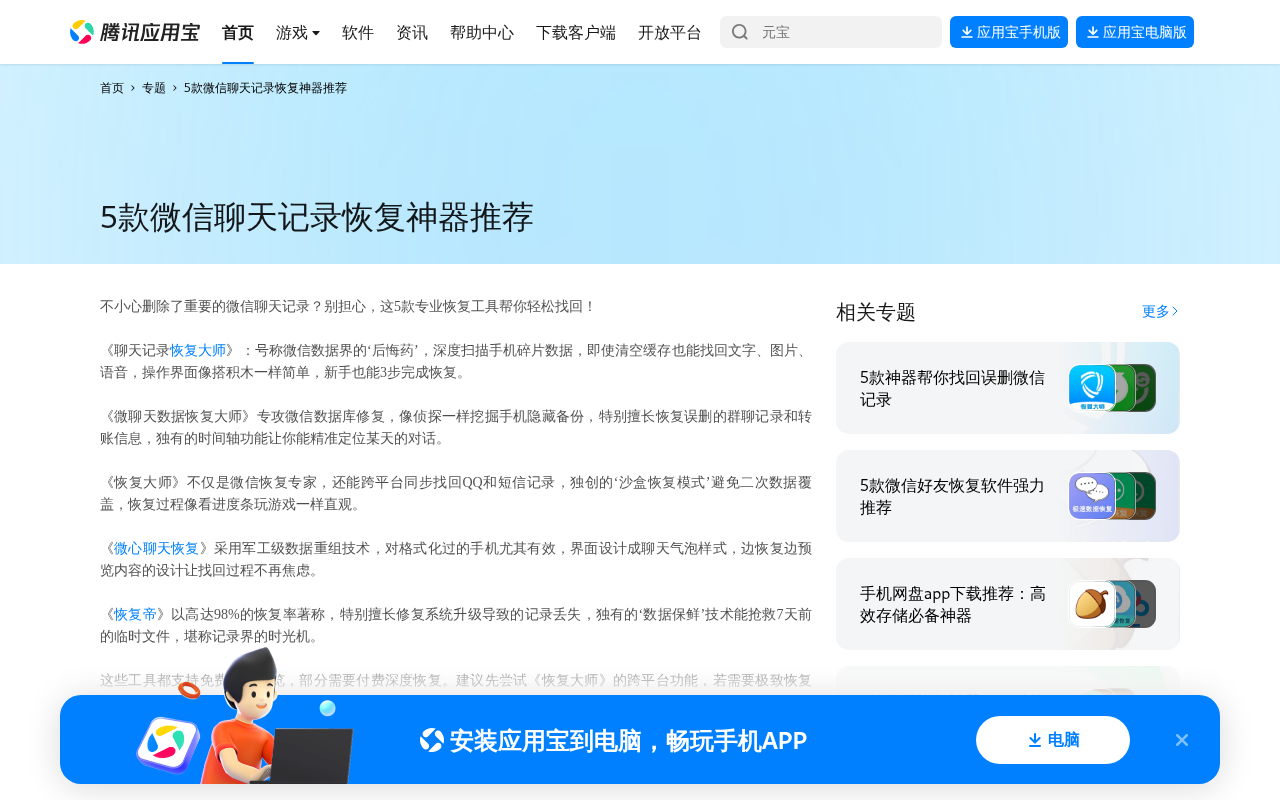The image size is (1280, 800).
Task: Download 应用宝手机版
Action: (1009, 32)
